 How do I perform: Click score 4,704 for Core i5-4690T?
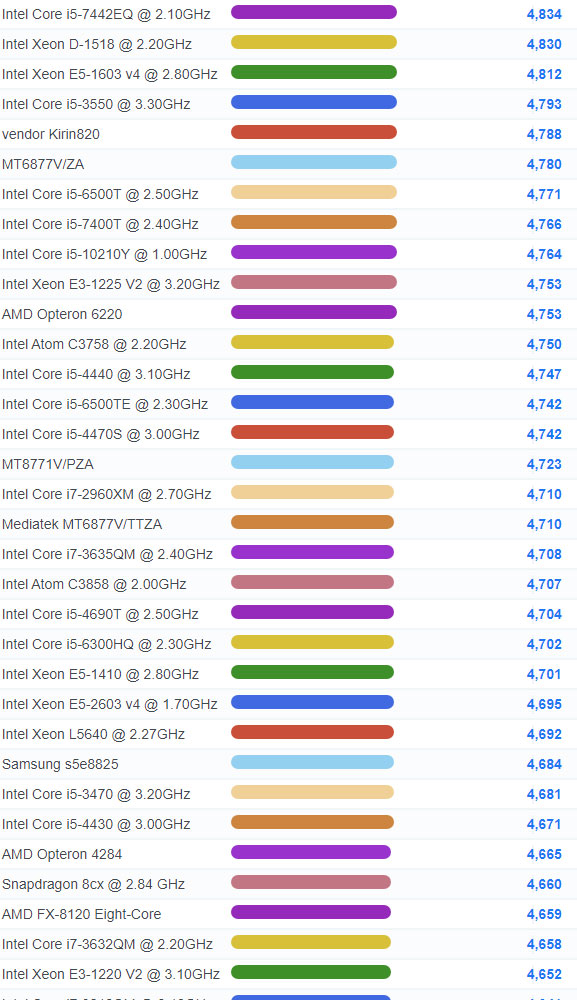(544, 614)
